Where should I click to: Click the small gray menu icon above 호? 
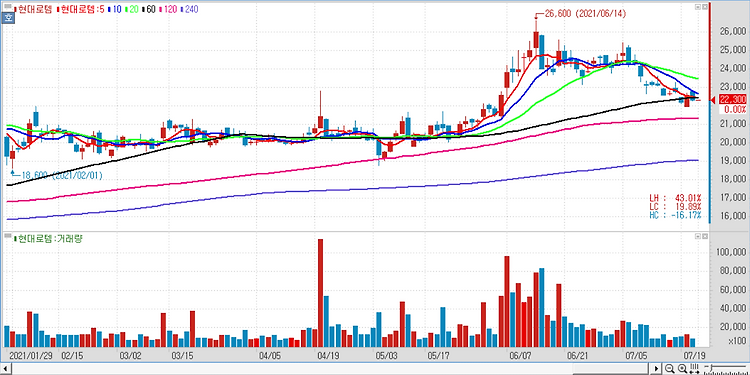tap(7, 7)
